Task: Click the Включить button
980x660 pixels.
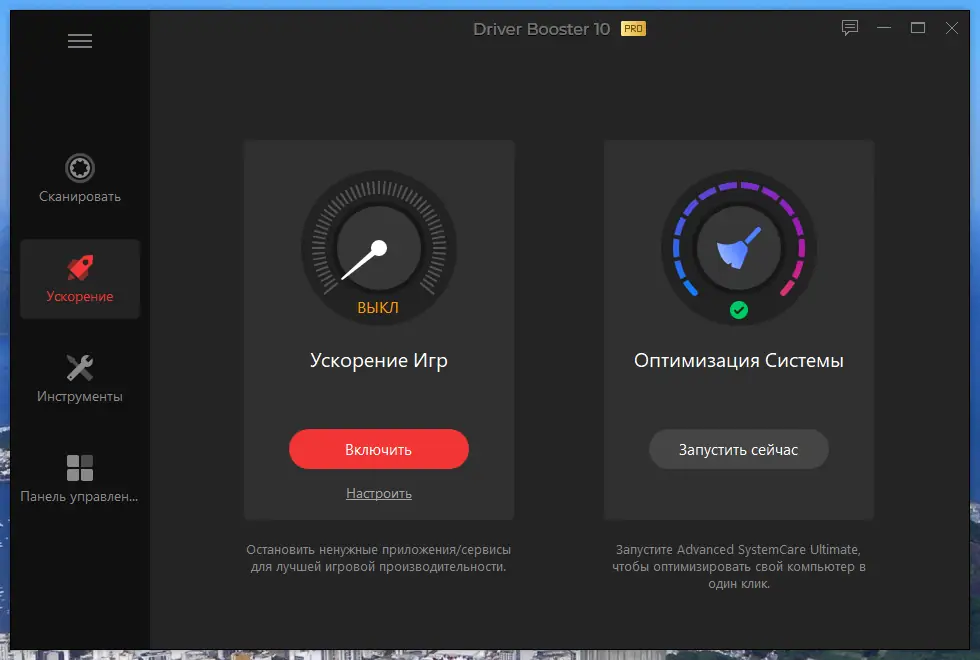Action: (379, 449)
